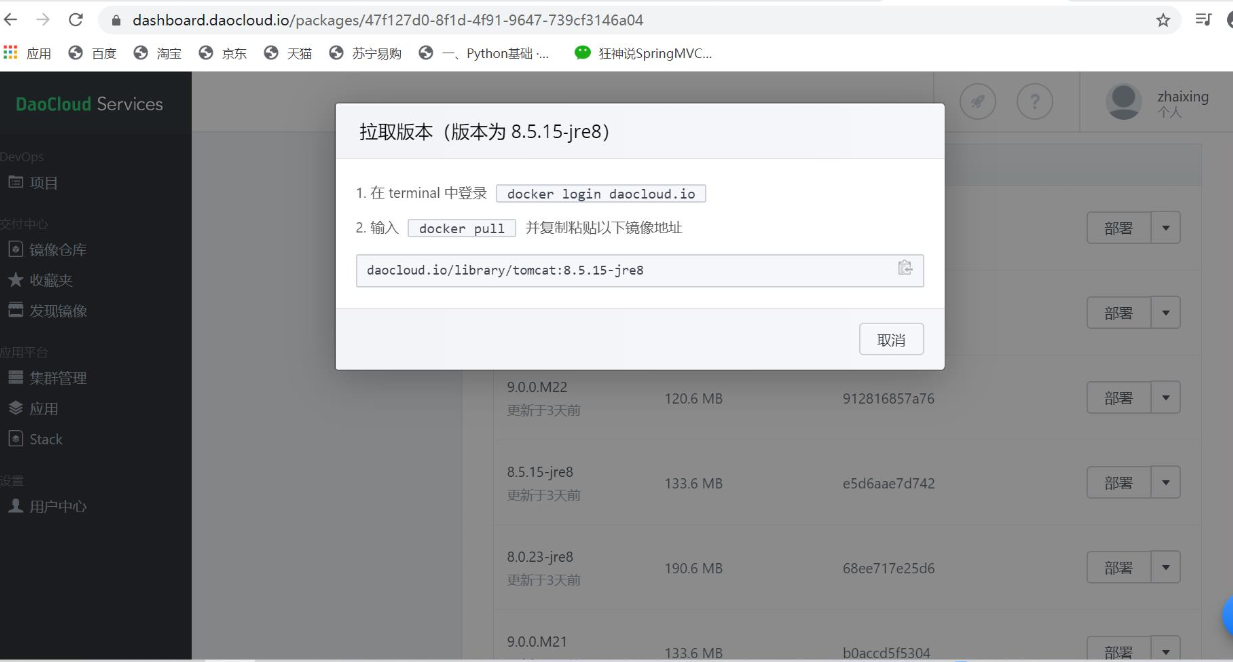Open the Python基础 bookmark

click(484, 54)
